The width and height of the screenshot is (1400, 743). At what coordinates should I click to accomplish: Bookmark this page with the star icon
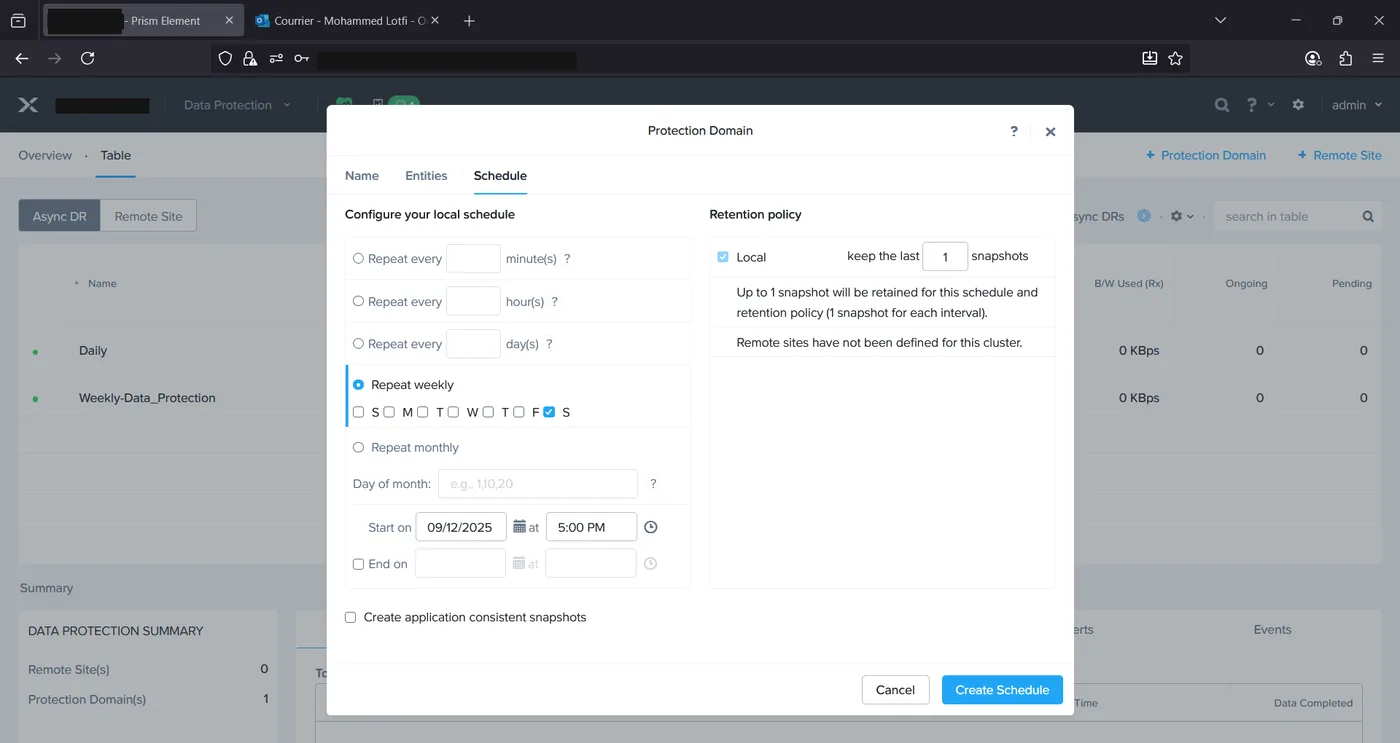point(1176,59)
